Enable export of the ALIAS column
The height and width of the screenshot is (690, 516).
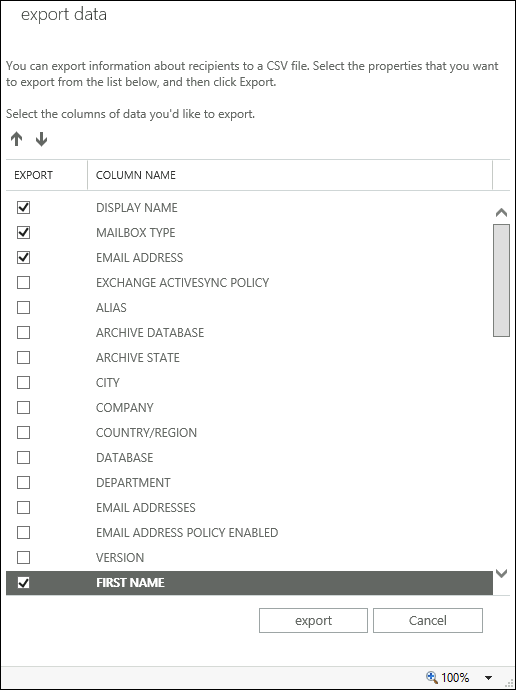point(23,307)
